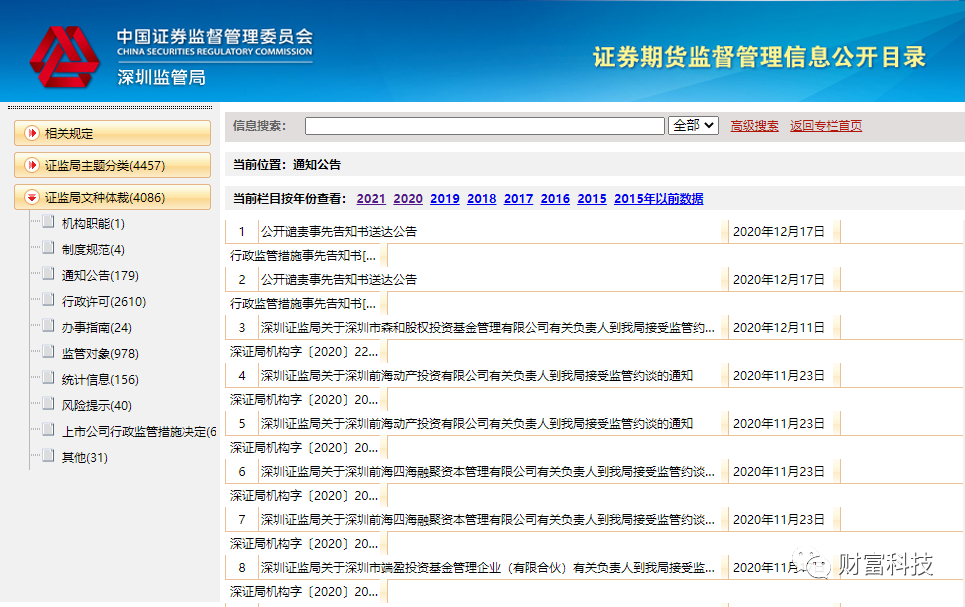Click the page icon next to 监管对象(978)
Image resolution: width=965 pixels, height=607 pixels.
point(48,352)
